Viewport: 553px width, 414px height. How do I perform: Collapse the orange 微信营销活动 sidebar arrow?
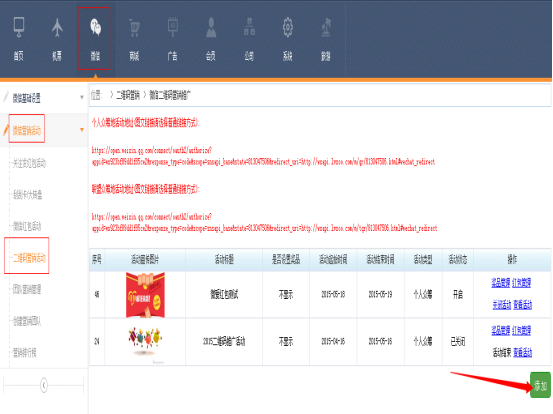[82, 129]
